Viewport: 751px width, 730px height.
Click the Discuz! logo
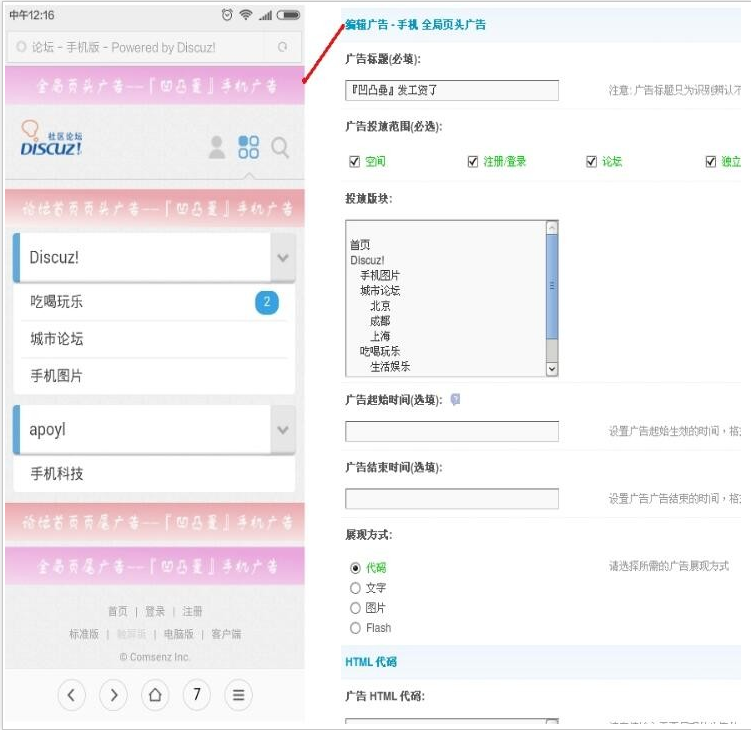(51, 138)
